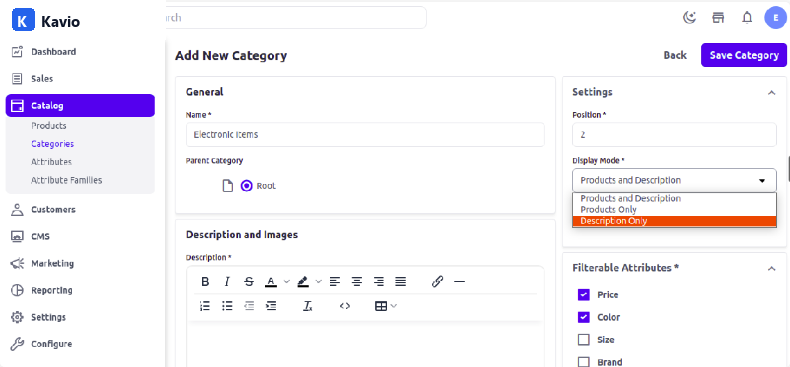This screenshot has height=367, width=790.
Task: Click the text color icon
Action: click(271, 281)
